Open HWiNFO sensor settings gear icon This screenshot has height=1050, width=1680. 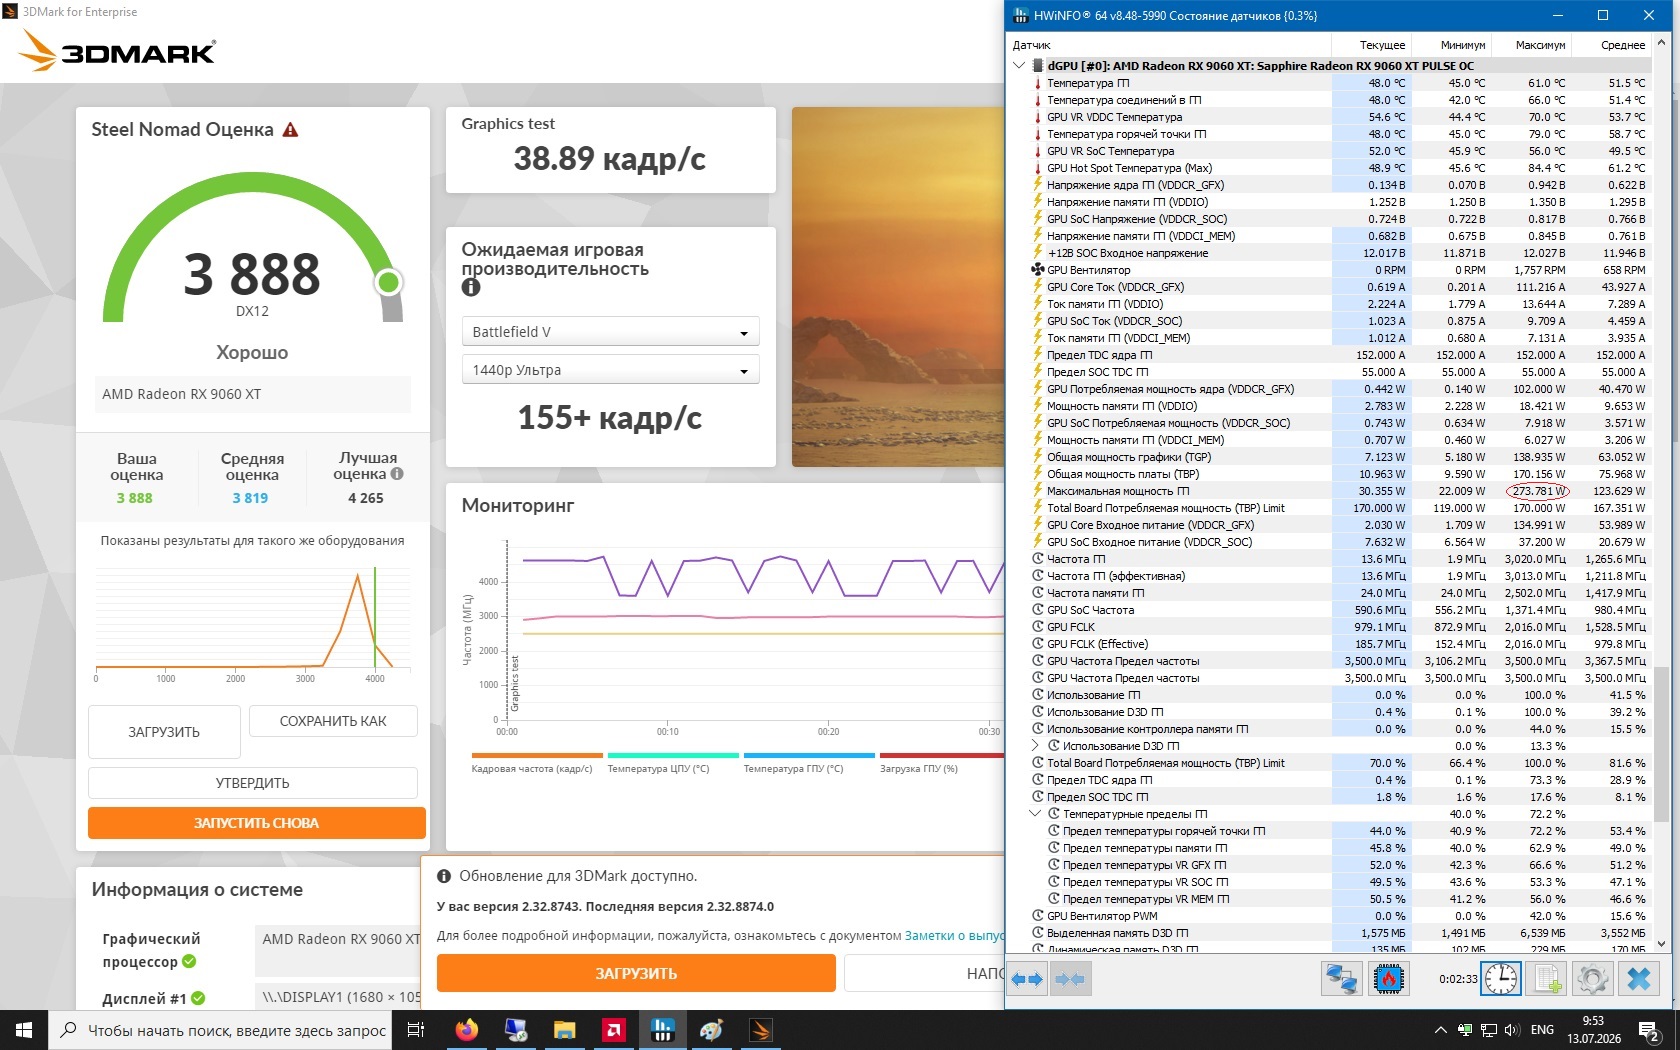point(1592,979)
